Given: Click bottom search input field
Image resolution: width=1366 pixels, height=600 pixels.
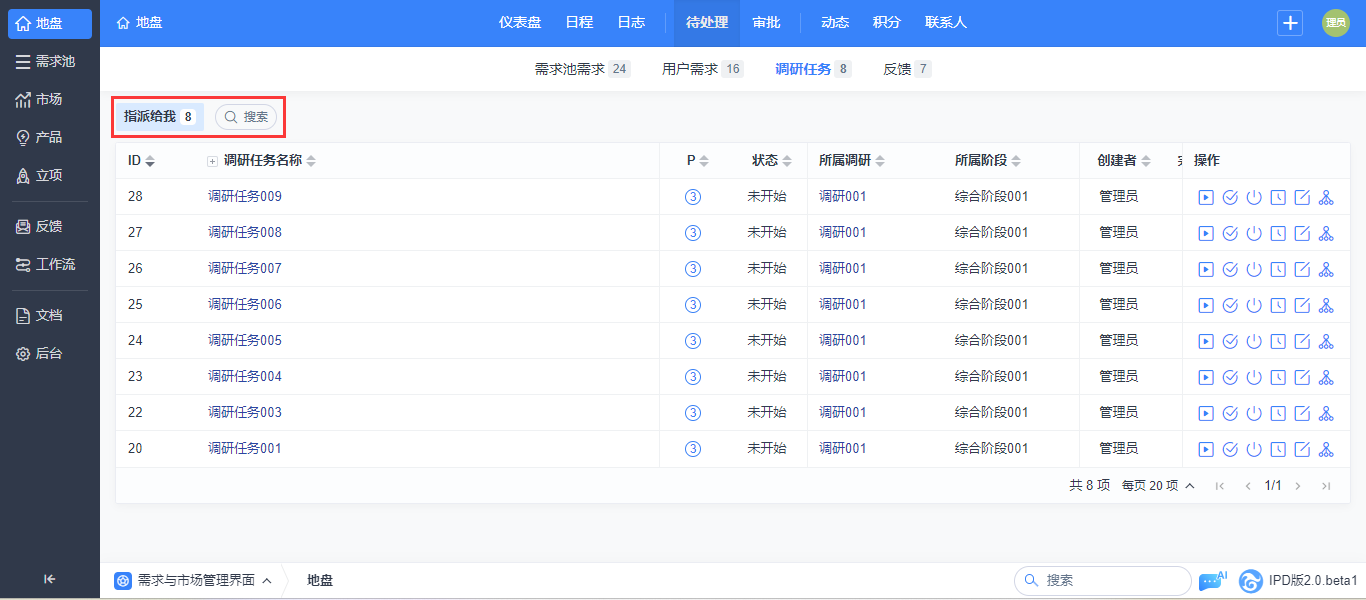Looking at the screenshot, I should click(1110, 580).
